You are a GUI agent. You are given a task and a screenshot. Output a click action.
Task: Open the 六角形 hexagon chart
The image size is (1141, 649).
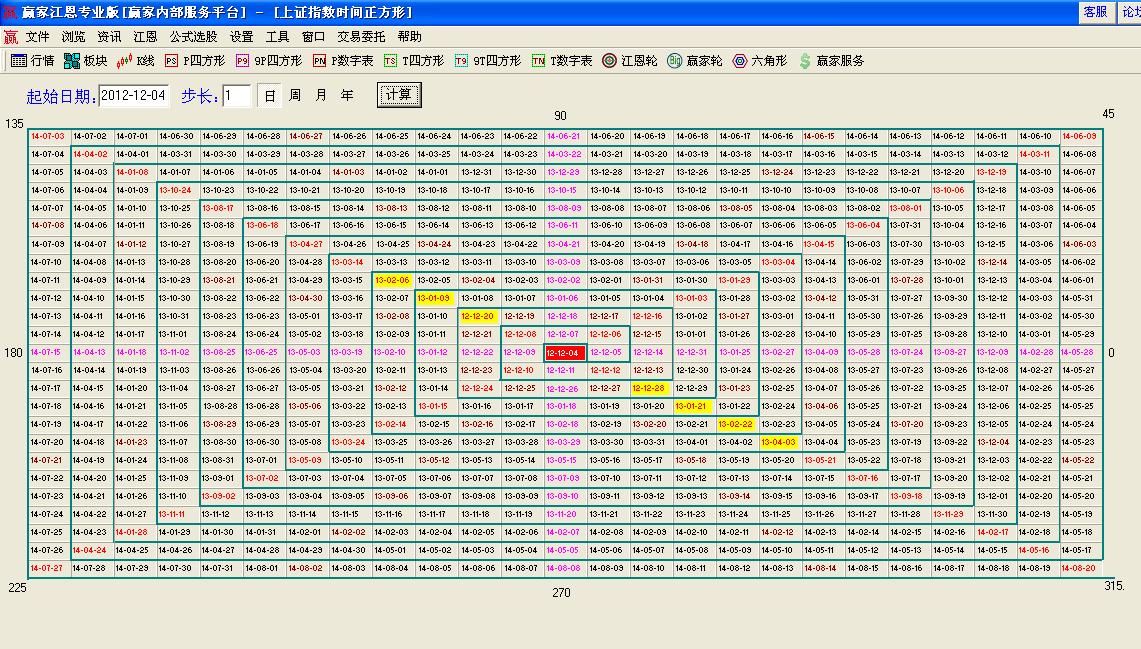[x=759, y=61]
